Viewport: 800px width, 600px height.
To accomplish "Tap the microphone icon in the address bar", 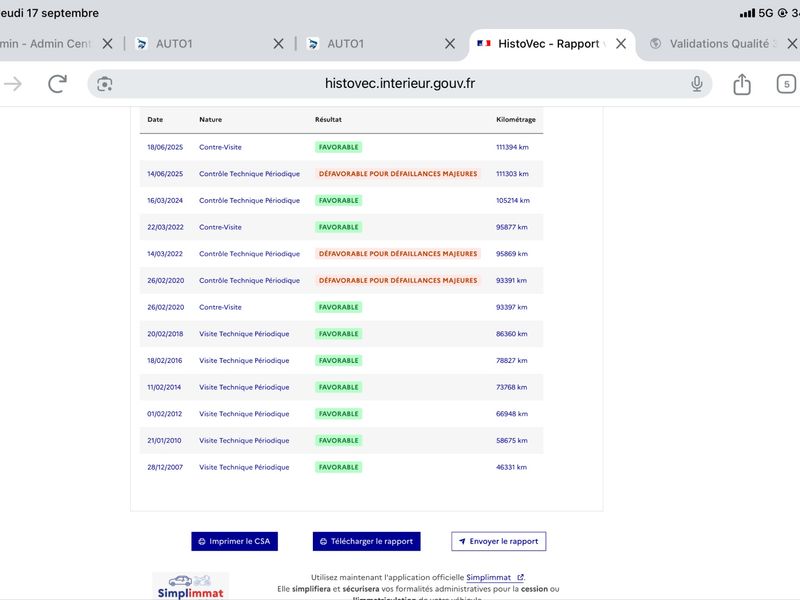I will click(x=696, y=84).
